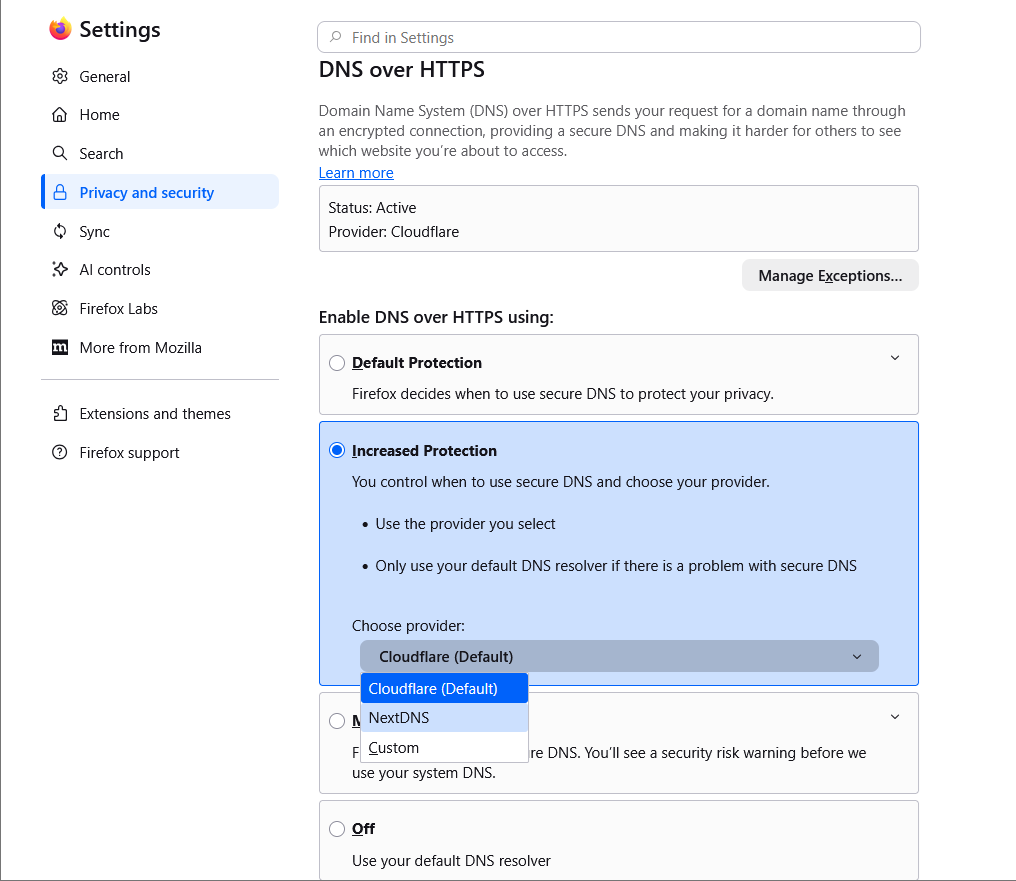Click 'Enable DNS over HTTPS using:' label
The width and height of the screenshot is (1016, 881).
coord(436,317)
